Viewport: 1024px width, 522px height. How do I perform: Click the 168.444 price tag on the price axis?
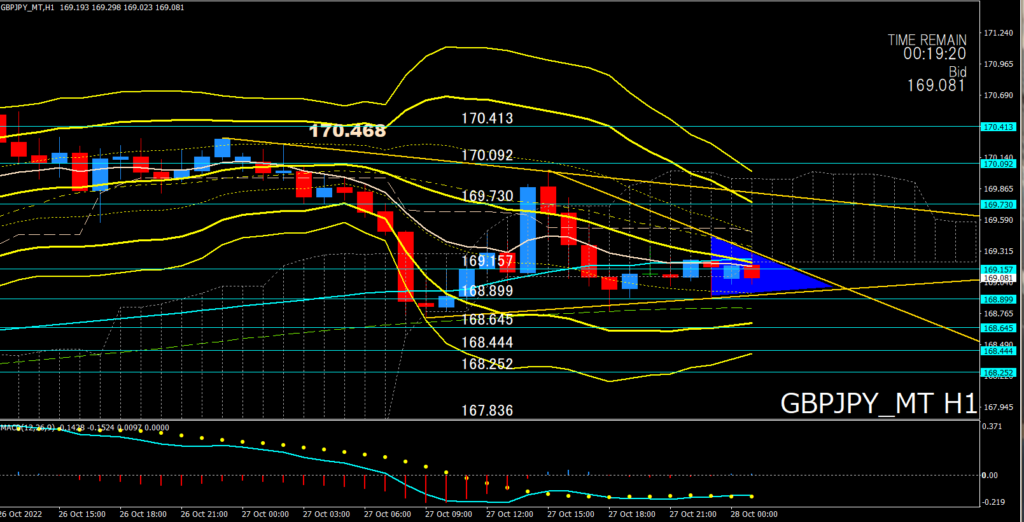pyautogui.click(x=998, y=350)
